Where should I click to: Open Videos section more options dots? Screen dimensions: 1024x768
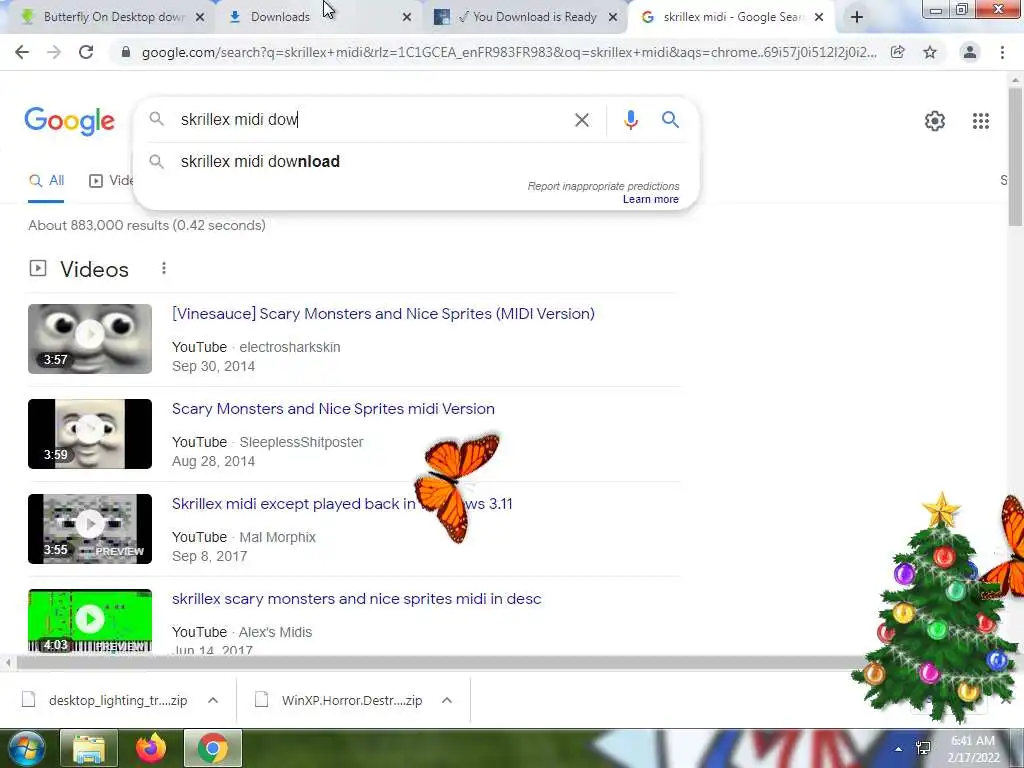tap(164, 268)
